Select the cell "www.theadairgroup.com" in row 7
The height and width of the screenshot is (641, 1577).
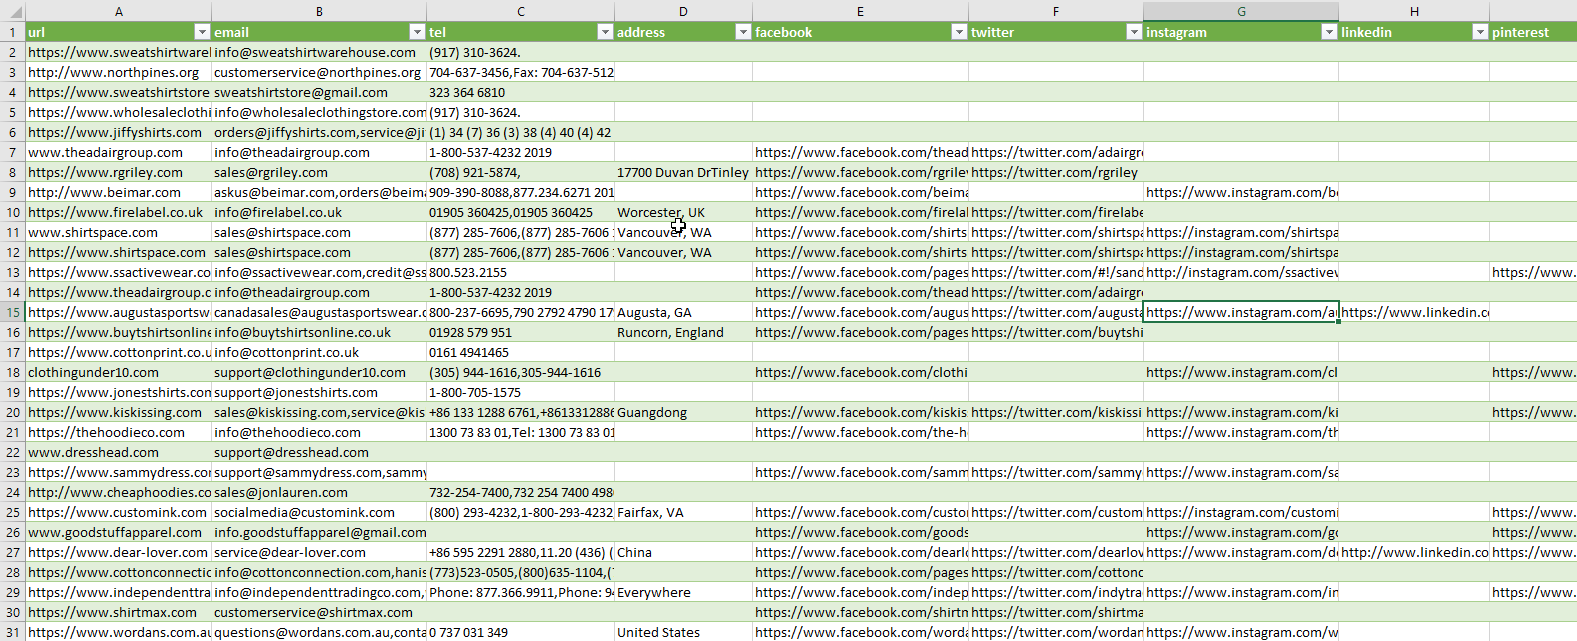[119, 152]
